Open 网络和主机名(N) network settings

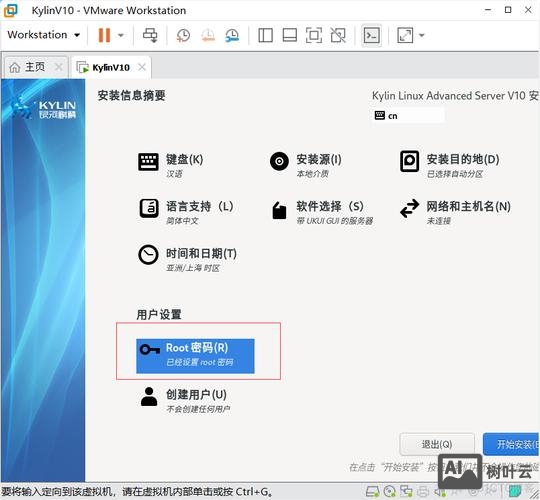click(x=455, y=212)
